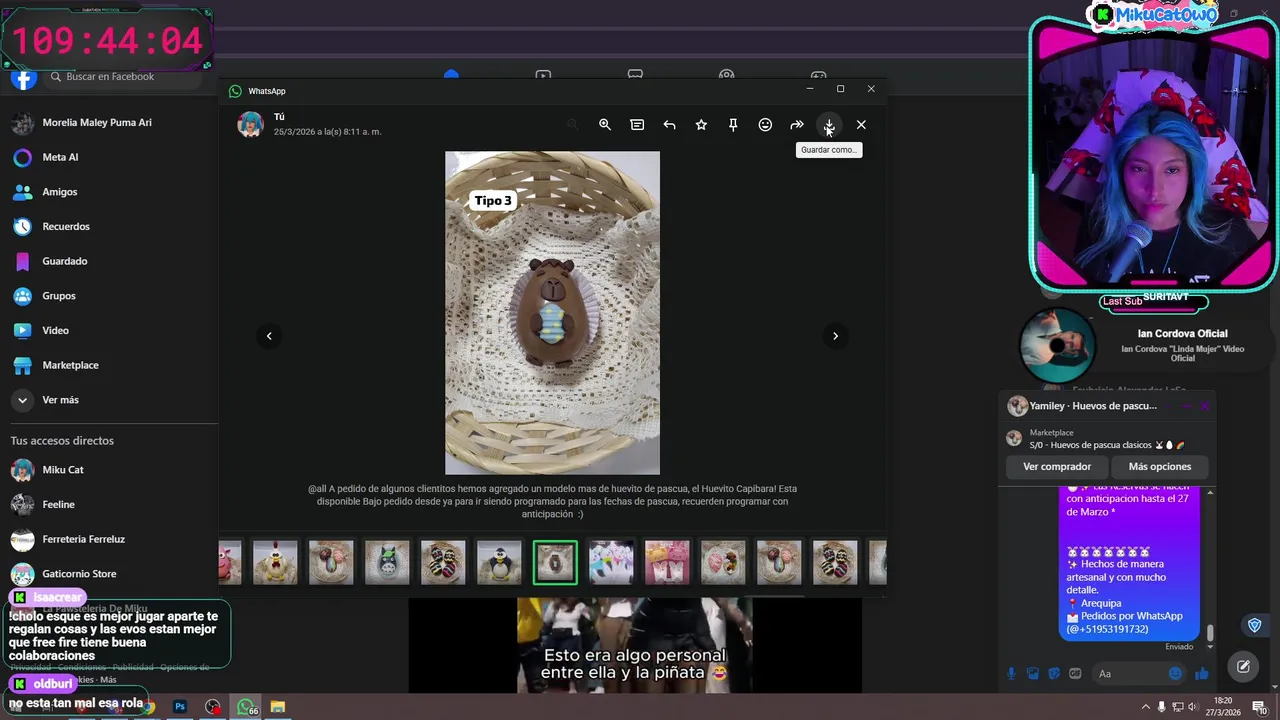This screenshot has width=1280, height=720.
Task: Click the caption text about Huevito Capibara
Action: click(x=552, y=501)
